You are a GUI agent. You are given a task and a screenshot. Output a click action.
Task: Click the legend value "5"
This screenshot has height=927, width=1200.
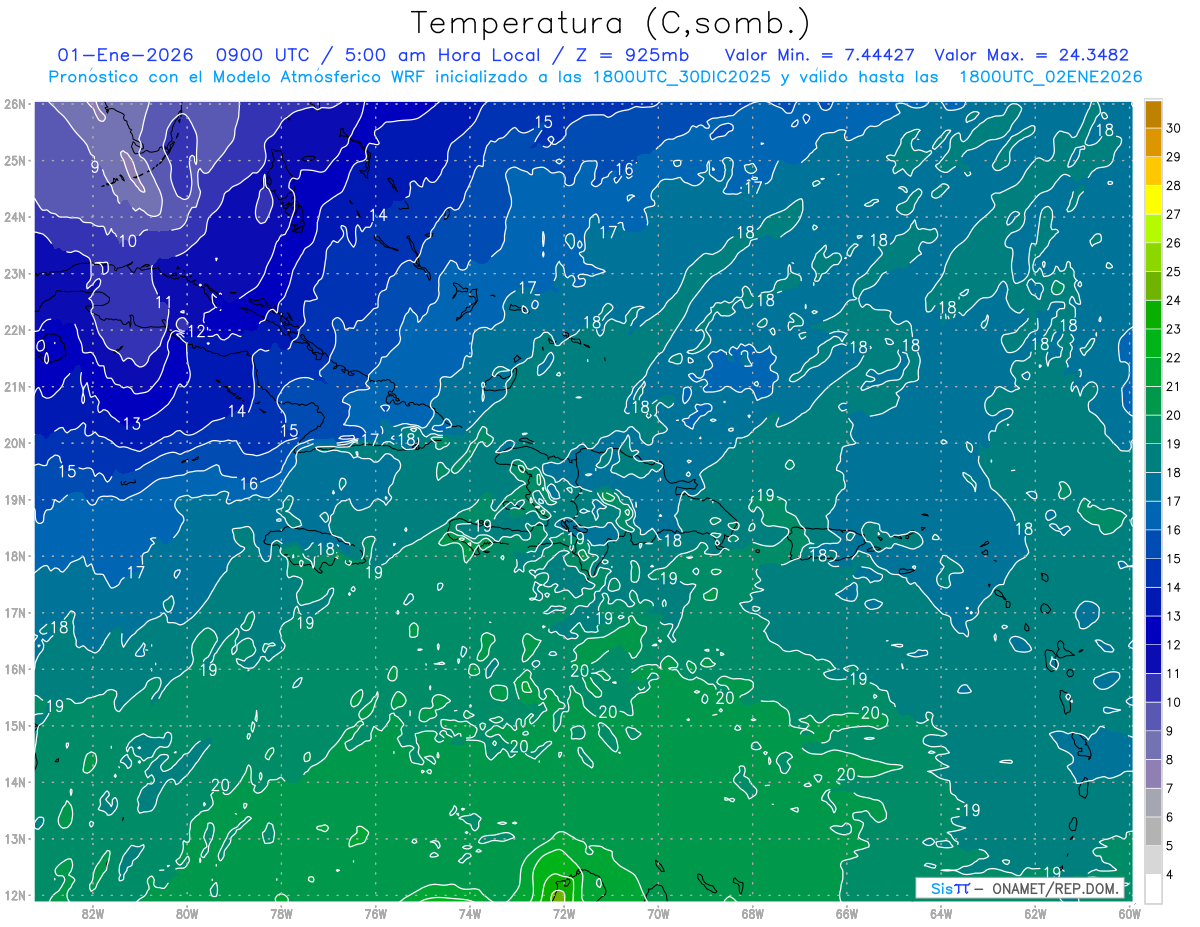[x=1170, y=846]
